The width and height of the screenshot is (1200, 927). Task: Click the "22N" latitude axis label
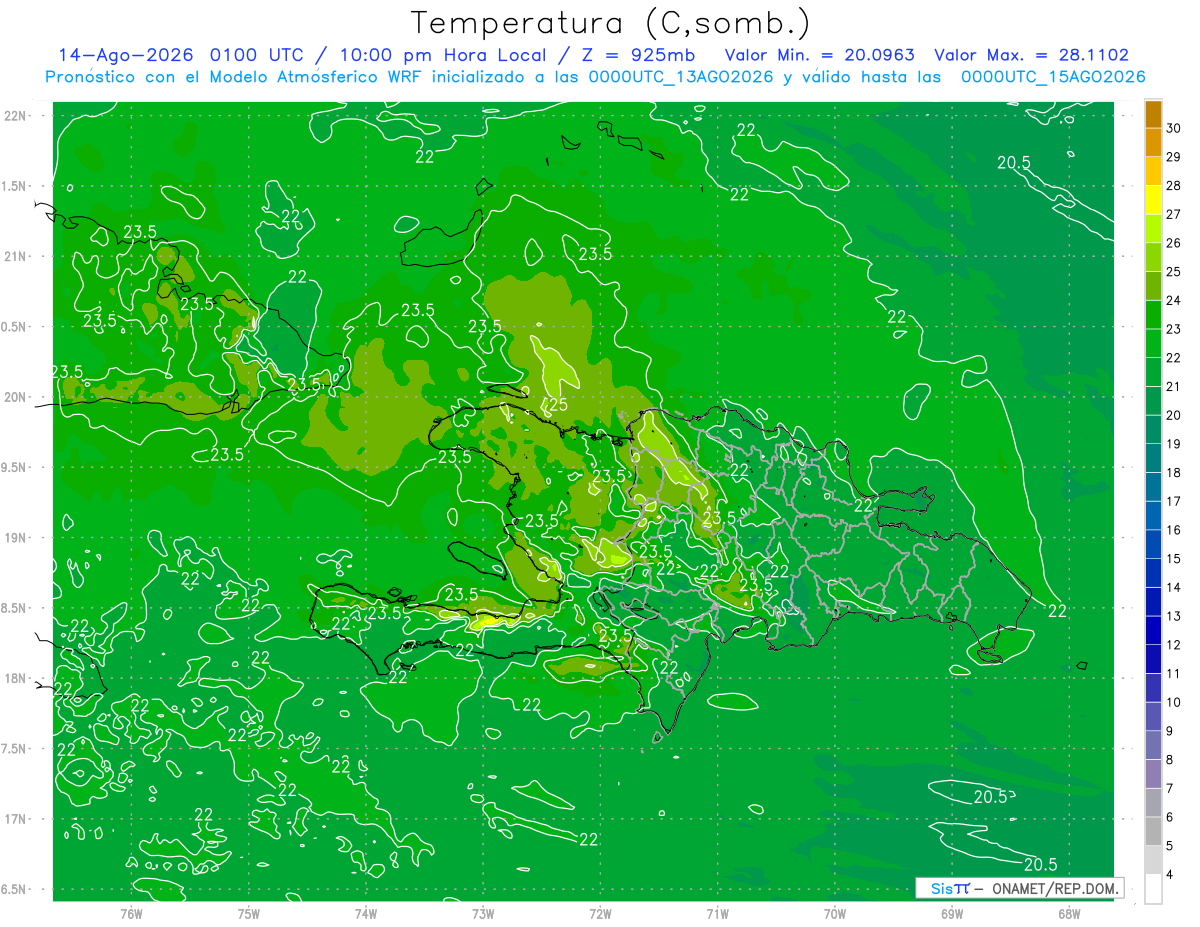tap(17, 116)
